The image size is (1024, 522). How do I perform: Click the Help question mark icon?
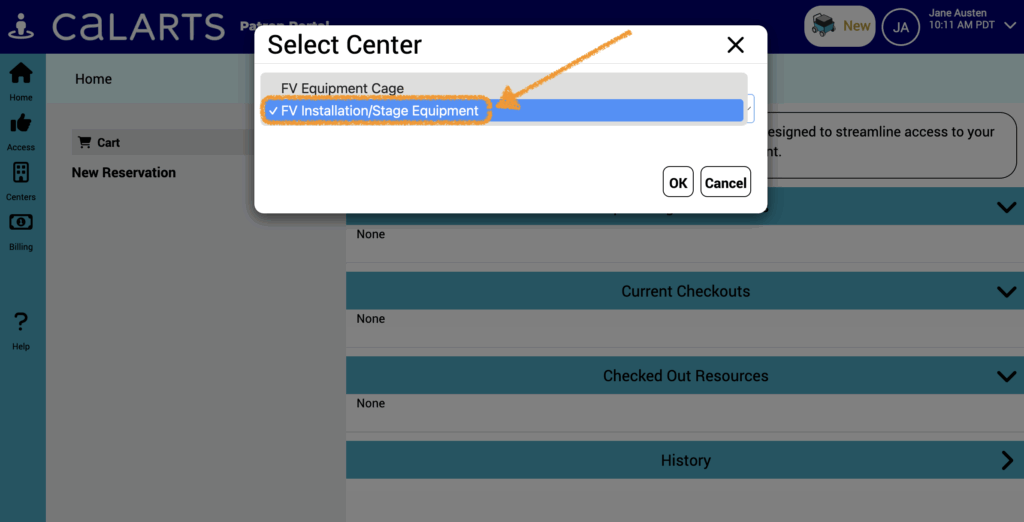click(20, 322)
